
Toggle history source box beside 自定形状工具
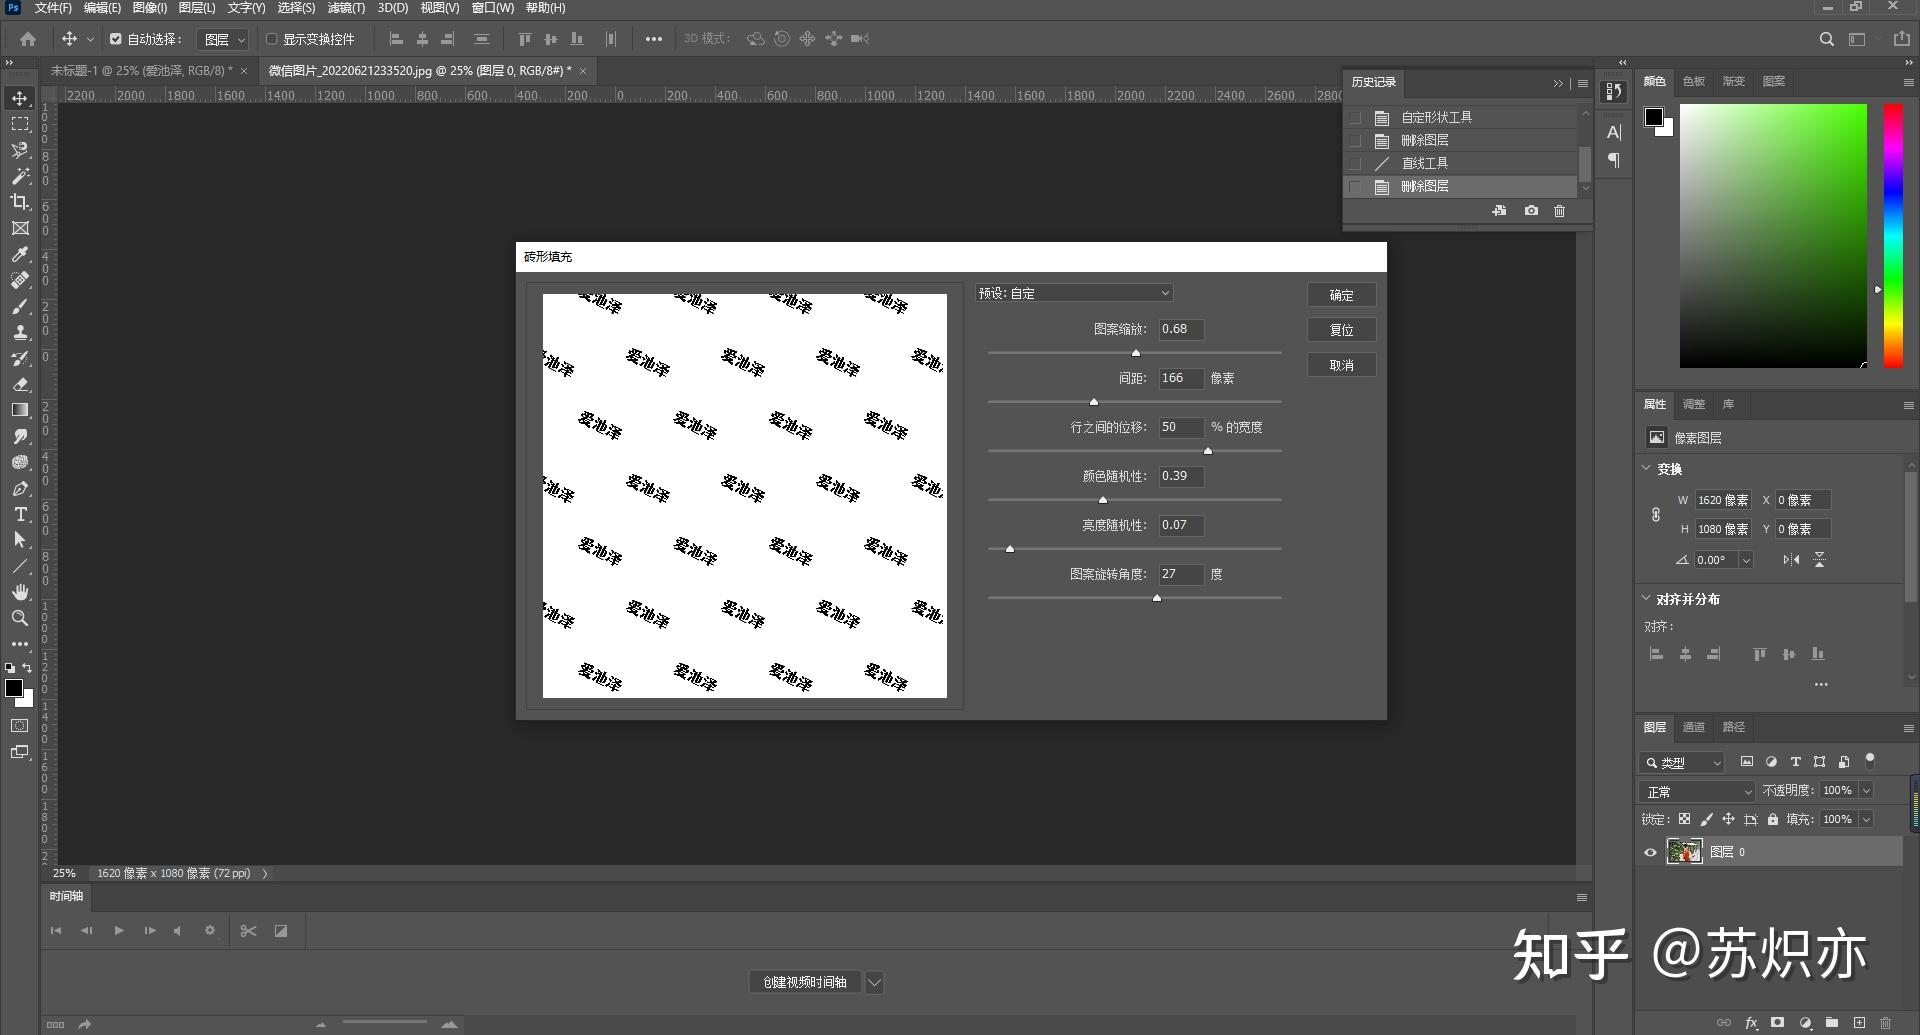coord(1355,117)
